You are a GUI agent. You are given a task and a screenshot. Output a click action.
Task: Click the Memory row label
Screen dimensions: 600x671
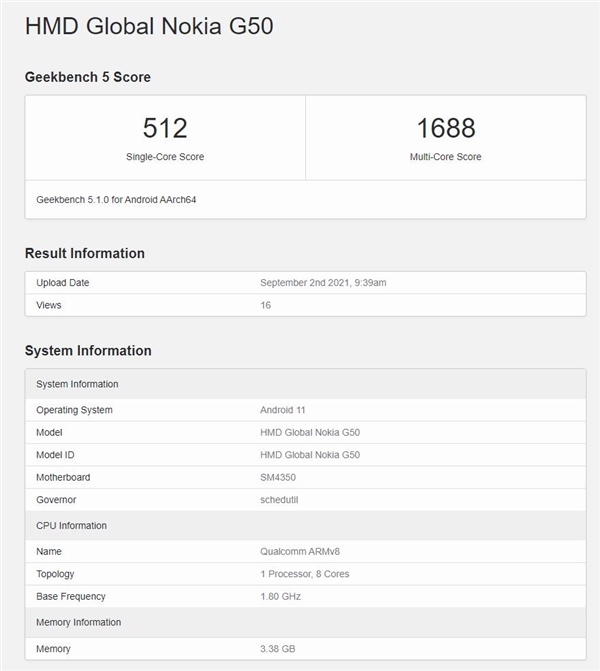(x=53, y=649)
